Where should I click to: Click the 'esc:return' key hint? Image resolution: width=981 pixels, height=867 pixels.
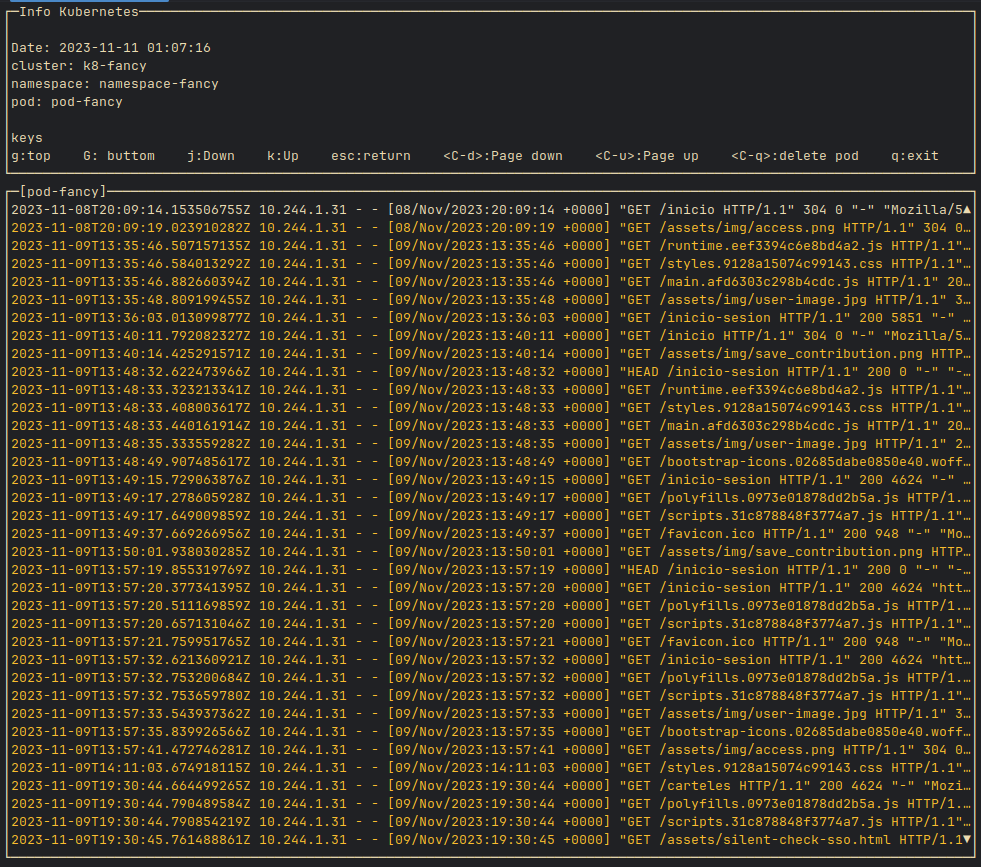click(371, 156)
